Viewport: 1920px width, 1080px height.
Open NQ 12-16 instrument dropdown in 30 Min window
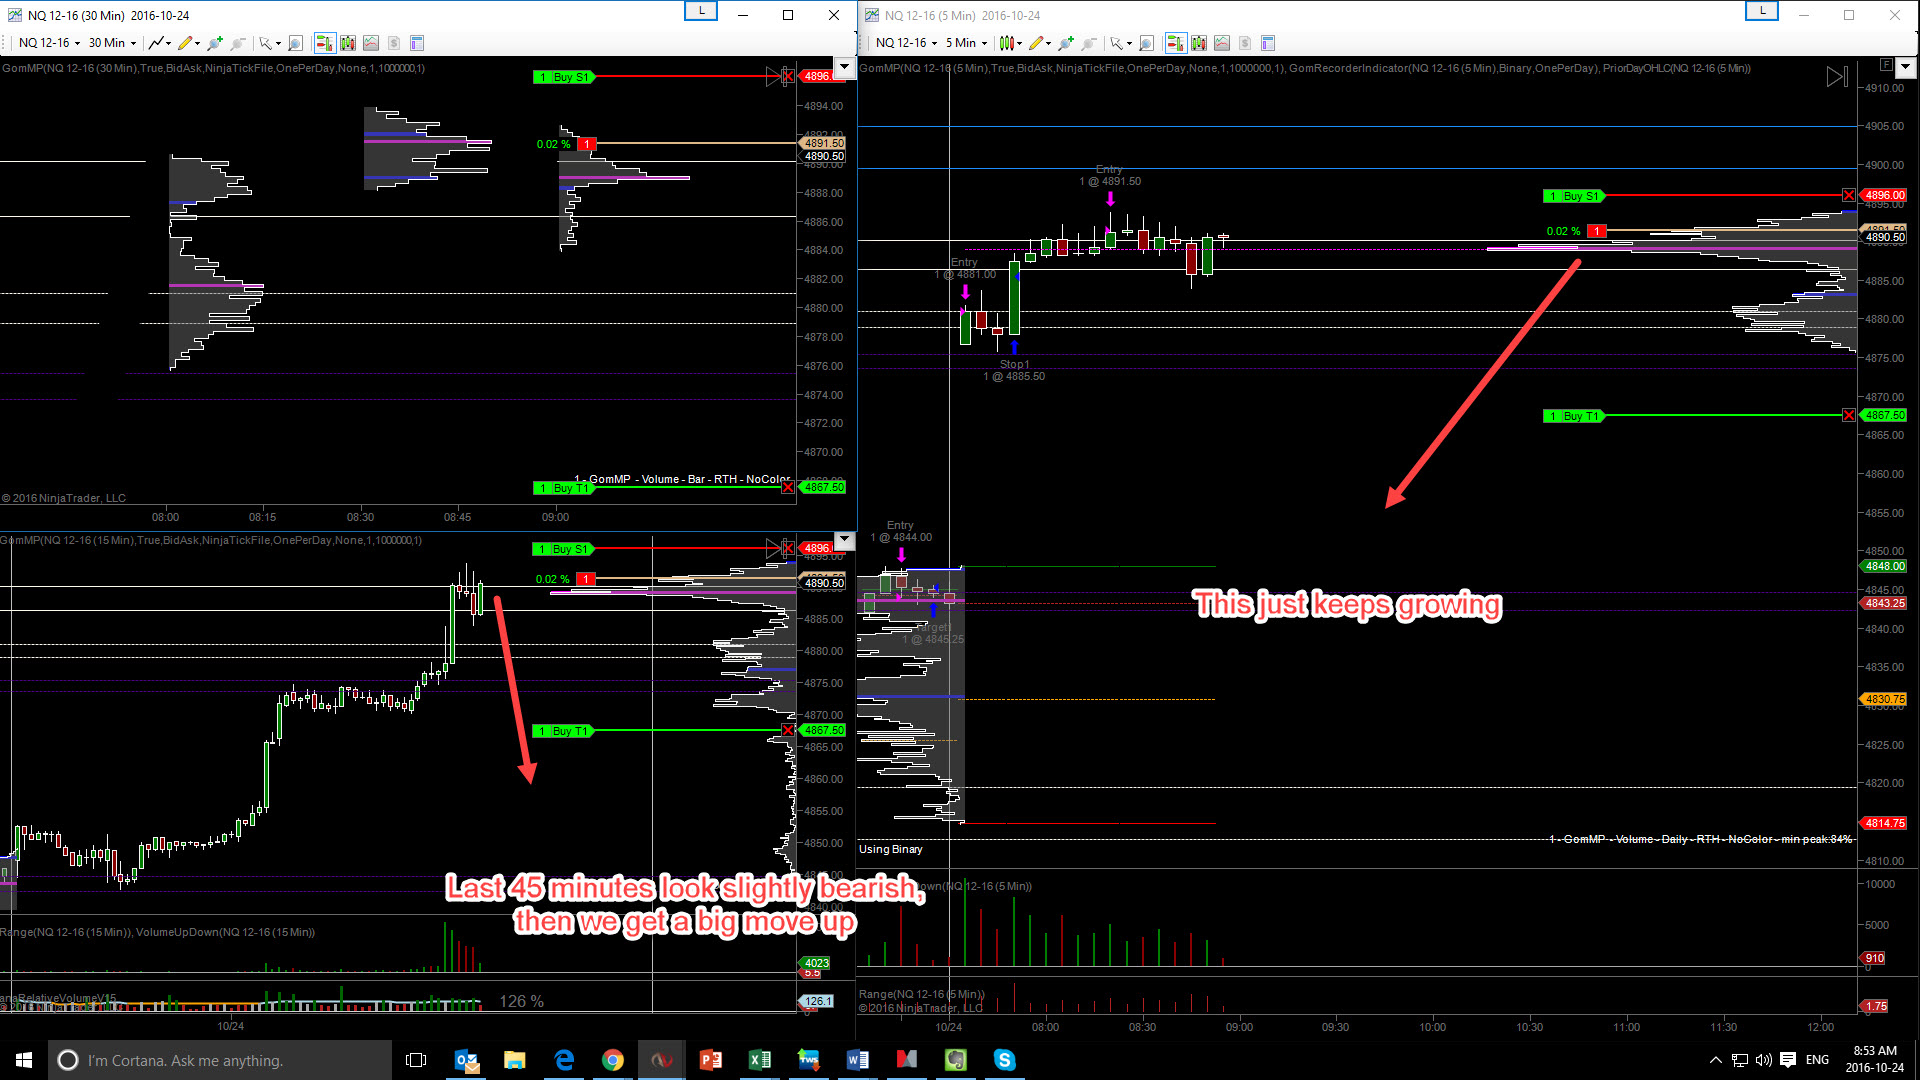49,43
